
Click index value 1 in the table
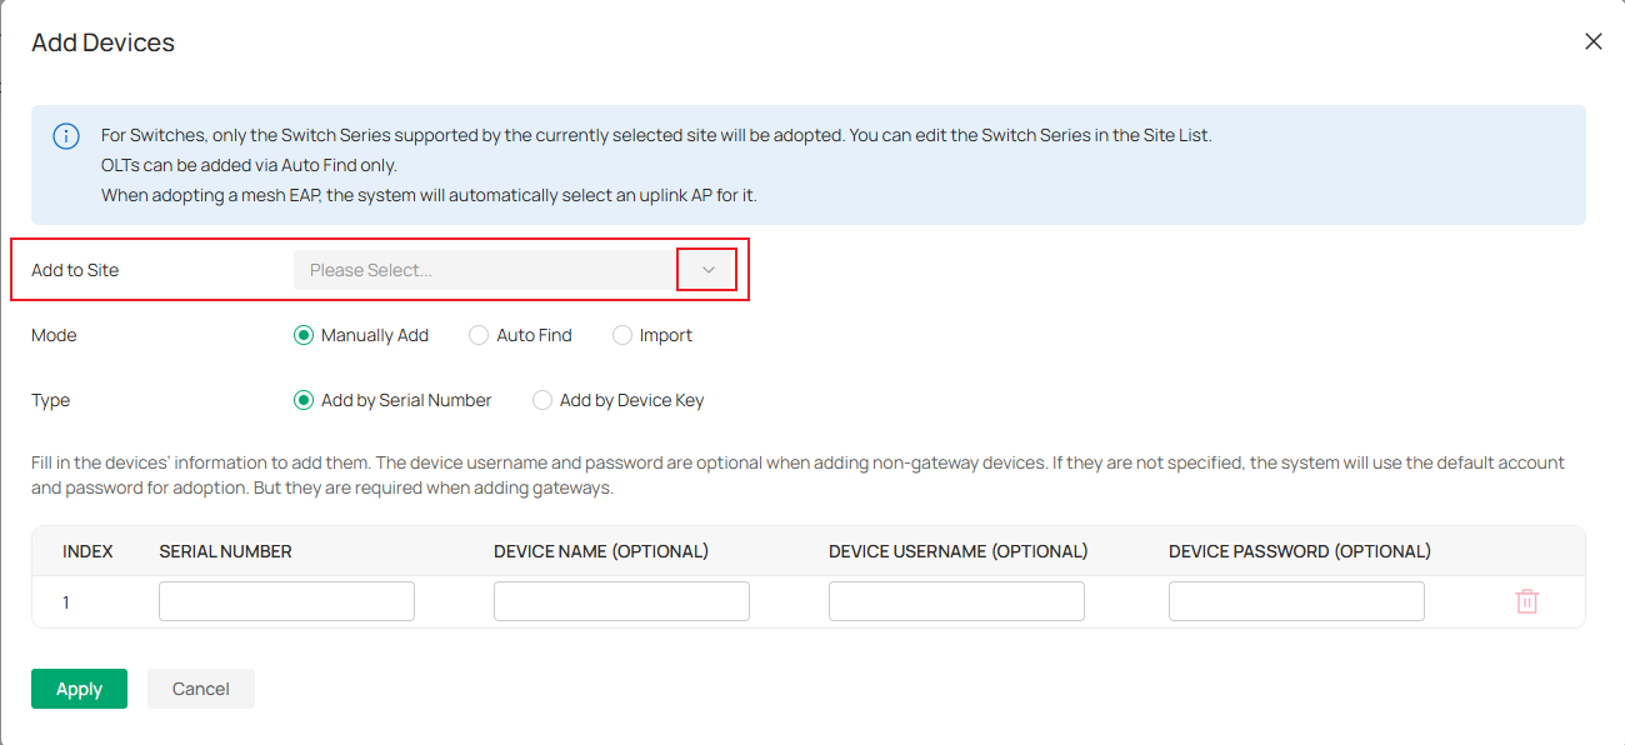[66, 602]
